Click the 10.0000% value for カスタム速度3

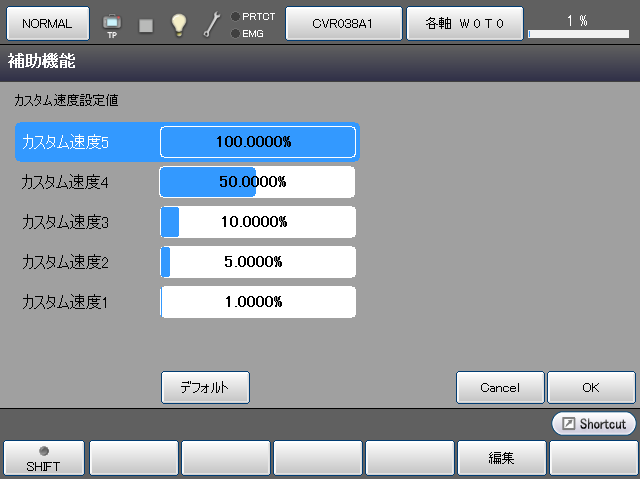pyautogui.click(x=258, y=222)
